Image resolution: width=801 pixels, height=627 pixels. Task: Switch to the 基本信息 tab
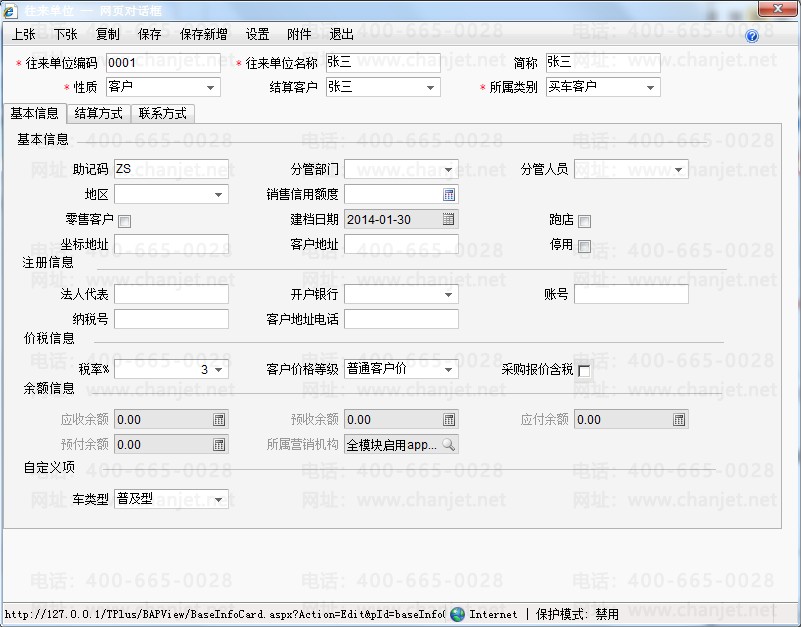35,113
